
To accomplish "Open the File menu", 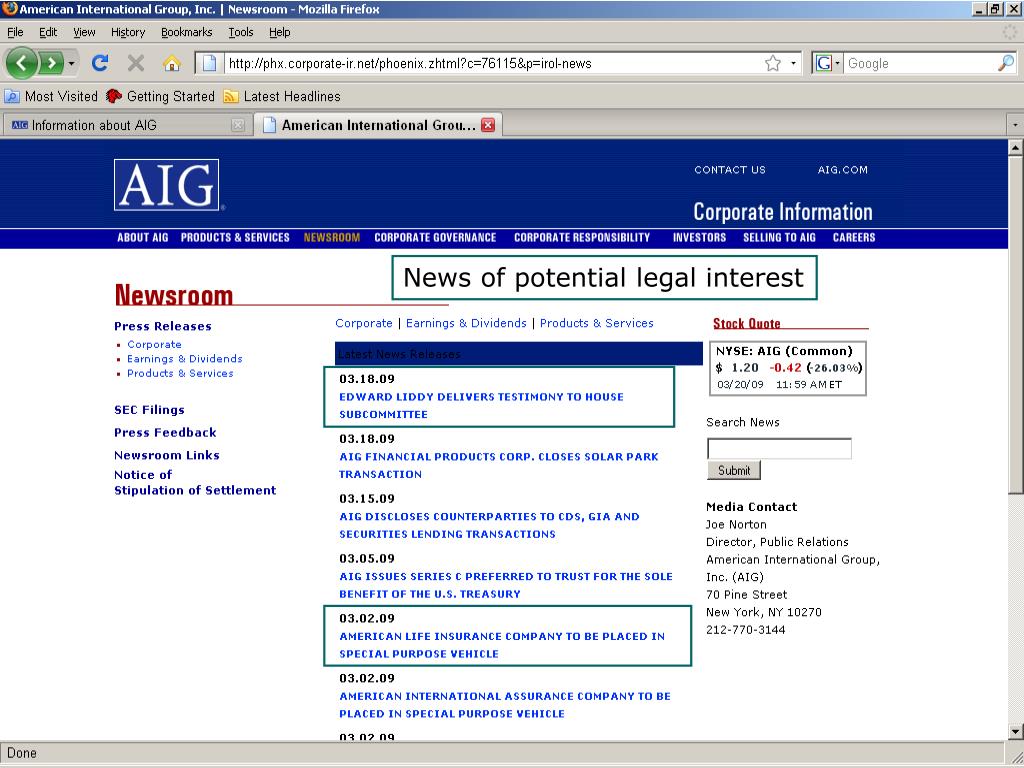I will (x=15, y=32).
